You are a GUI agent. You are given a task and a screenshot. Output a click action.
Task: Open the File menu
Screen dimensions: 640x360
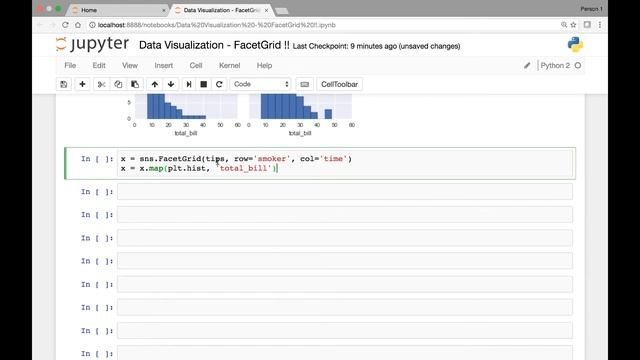coord(70,65)
